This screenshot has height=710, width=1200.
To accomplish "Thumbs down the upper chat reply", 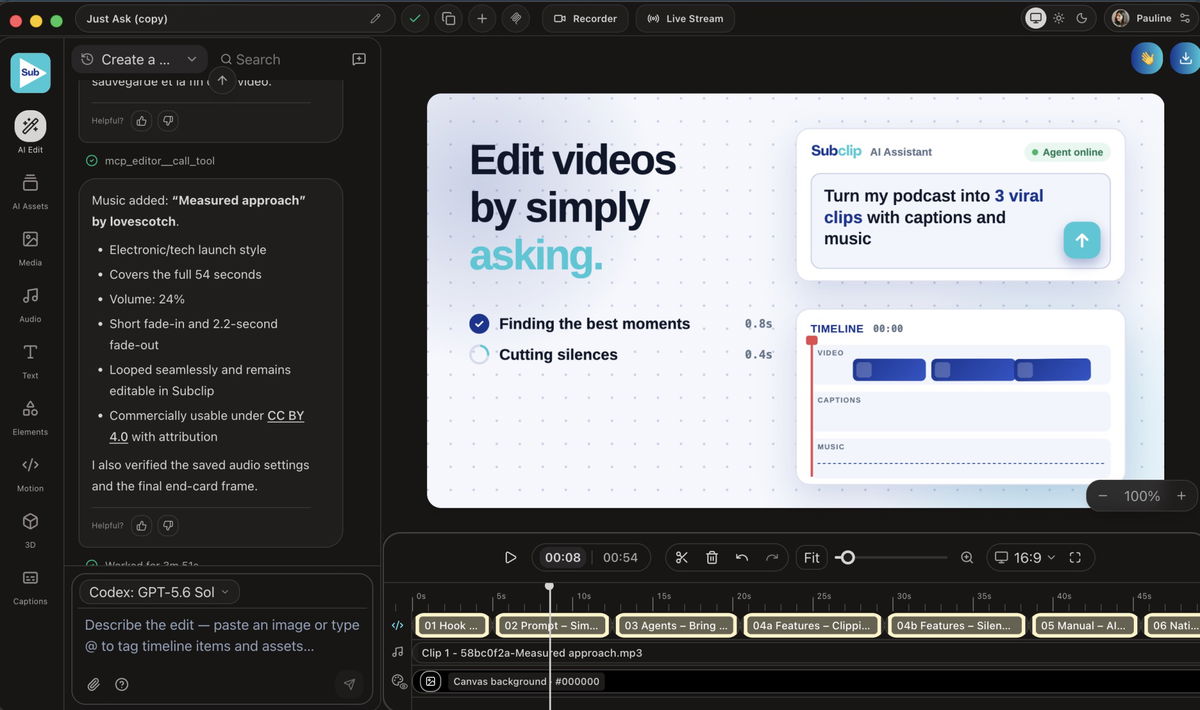I will coord(168,120).
